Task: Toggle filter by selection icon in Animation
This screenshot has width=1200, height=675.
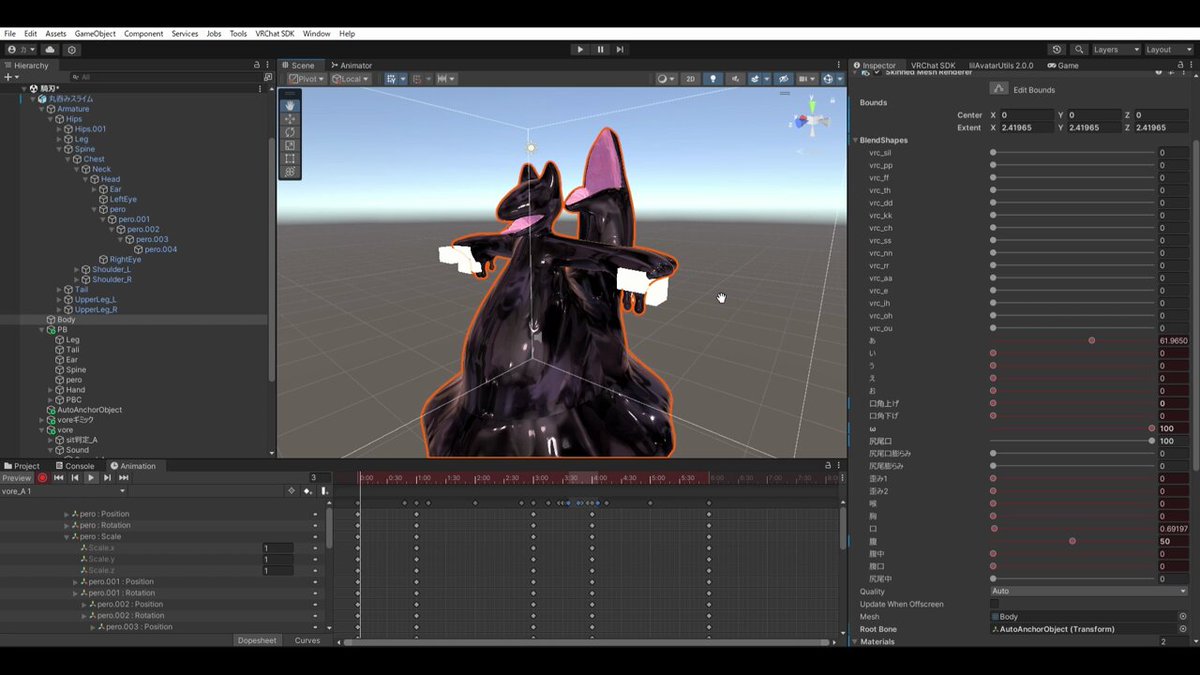Action: (291, 491)
